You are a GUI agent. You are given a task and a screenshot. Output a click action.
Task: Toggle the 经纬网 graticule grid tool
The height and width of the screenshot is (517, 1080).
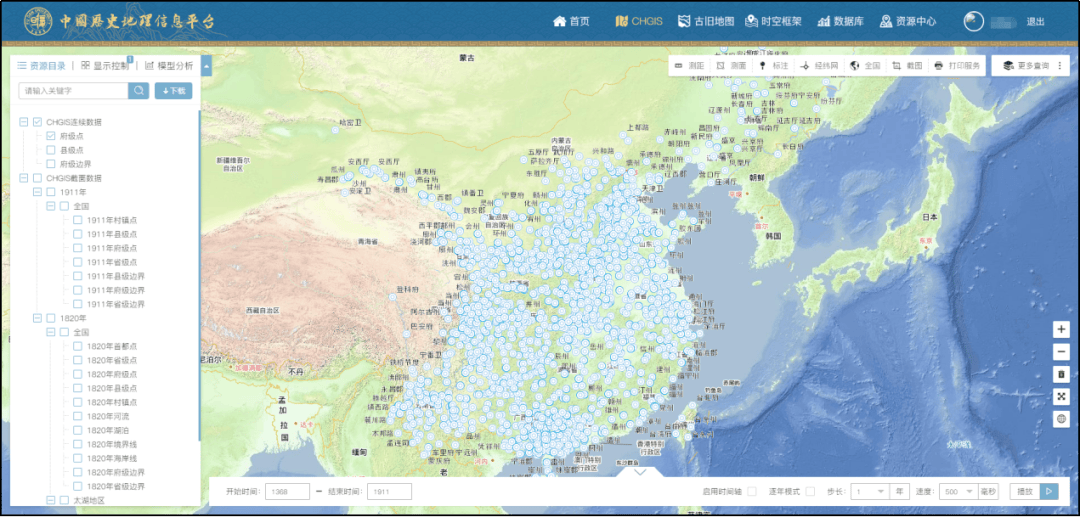point(818,65)
